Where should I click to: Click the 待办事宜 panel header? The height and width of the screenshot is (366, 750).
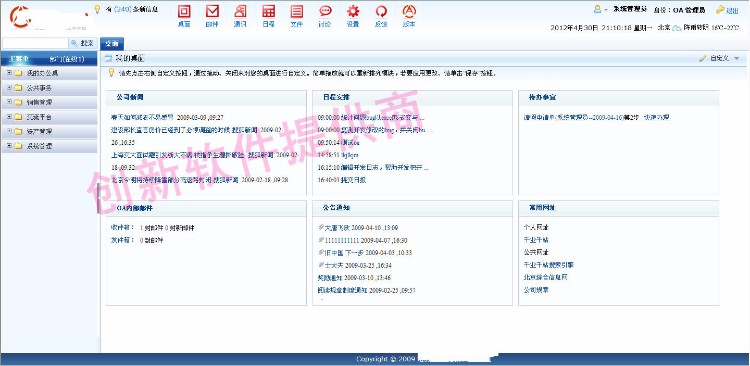pos(618,97)
